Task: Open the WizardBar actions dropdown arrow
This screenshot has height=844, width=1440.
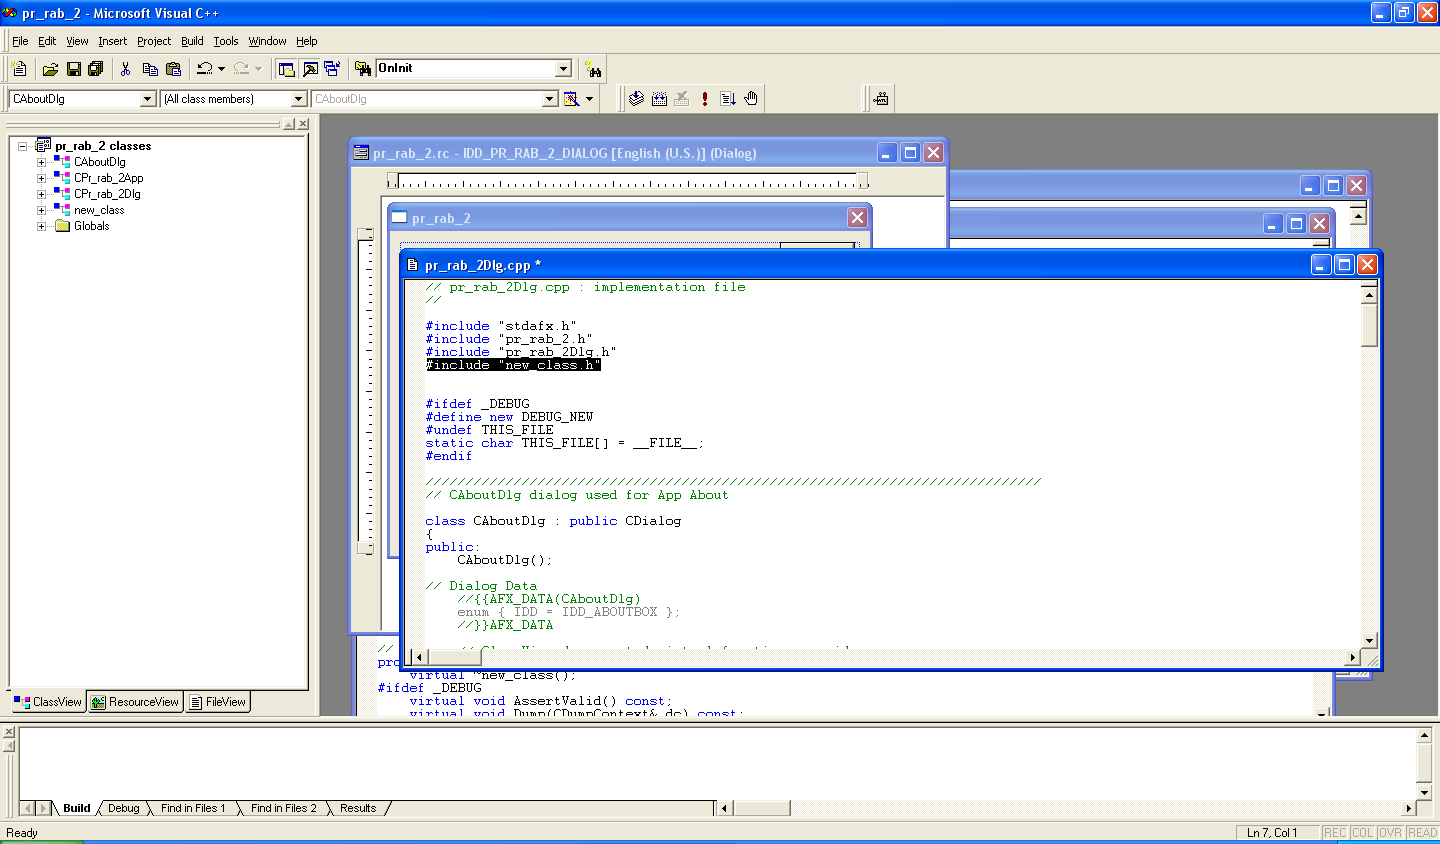Action: click(589, 99)
